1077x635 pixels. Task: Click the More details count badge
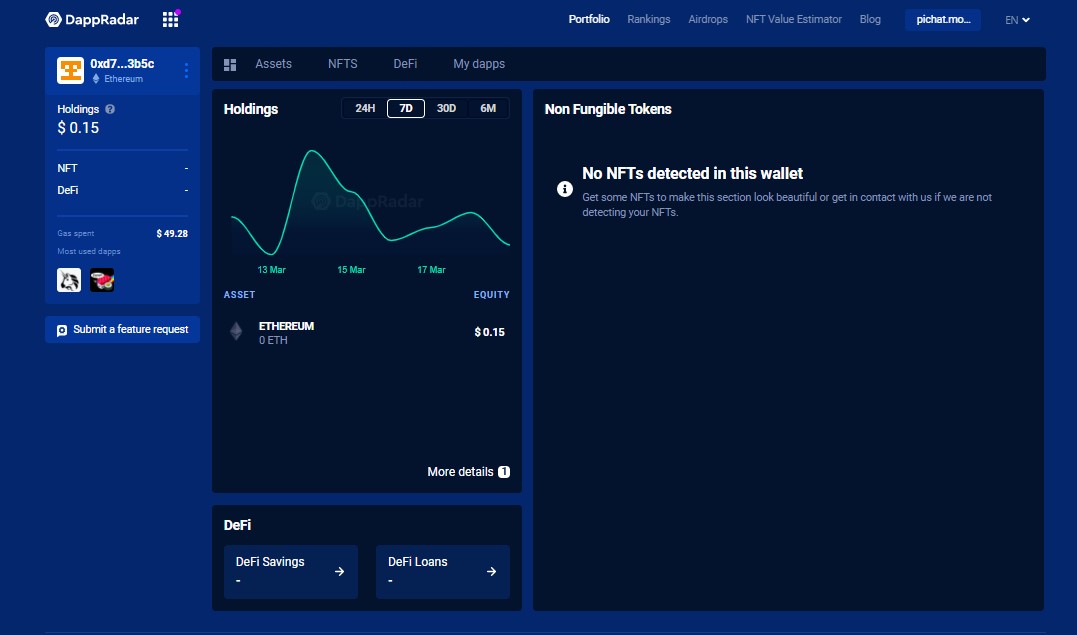click(503, 472)
